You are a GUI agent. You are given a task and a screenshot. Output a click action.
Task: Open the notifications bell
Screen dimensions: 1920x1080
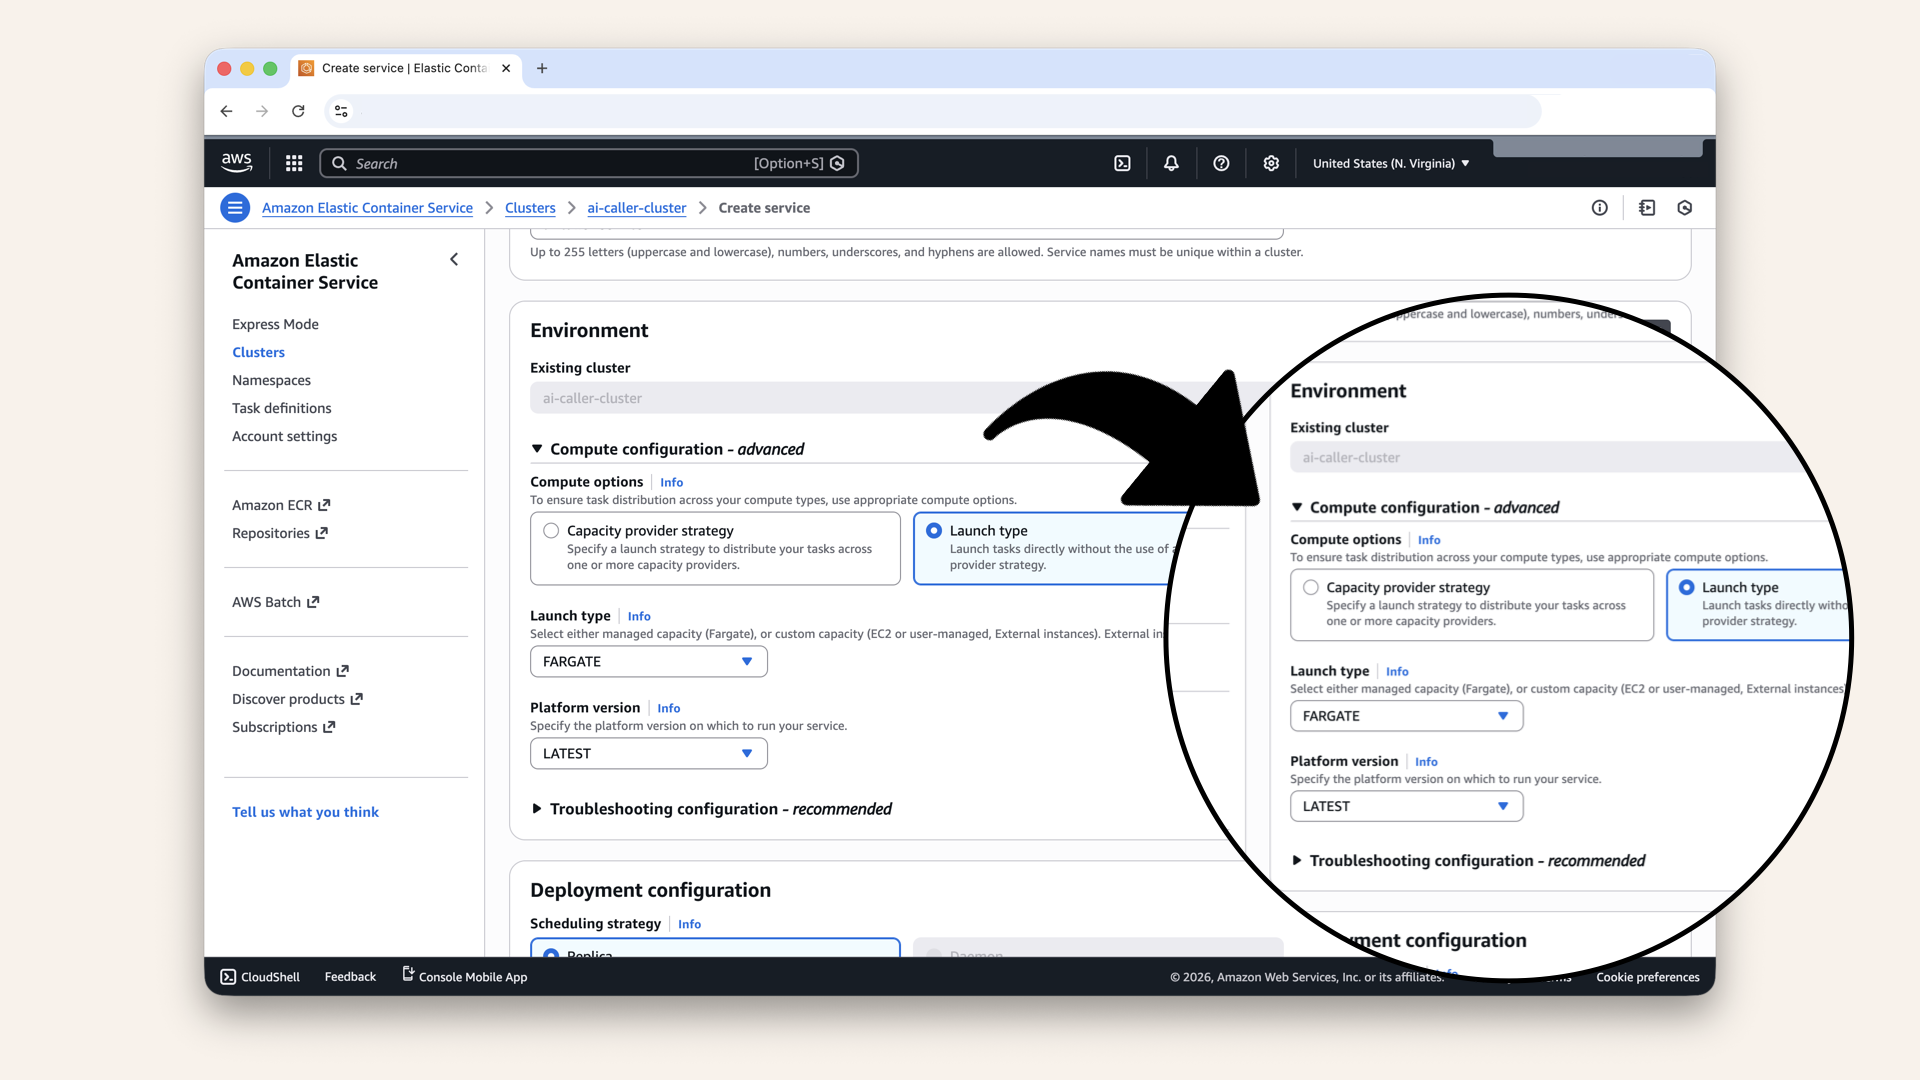coord(1171,163)
